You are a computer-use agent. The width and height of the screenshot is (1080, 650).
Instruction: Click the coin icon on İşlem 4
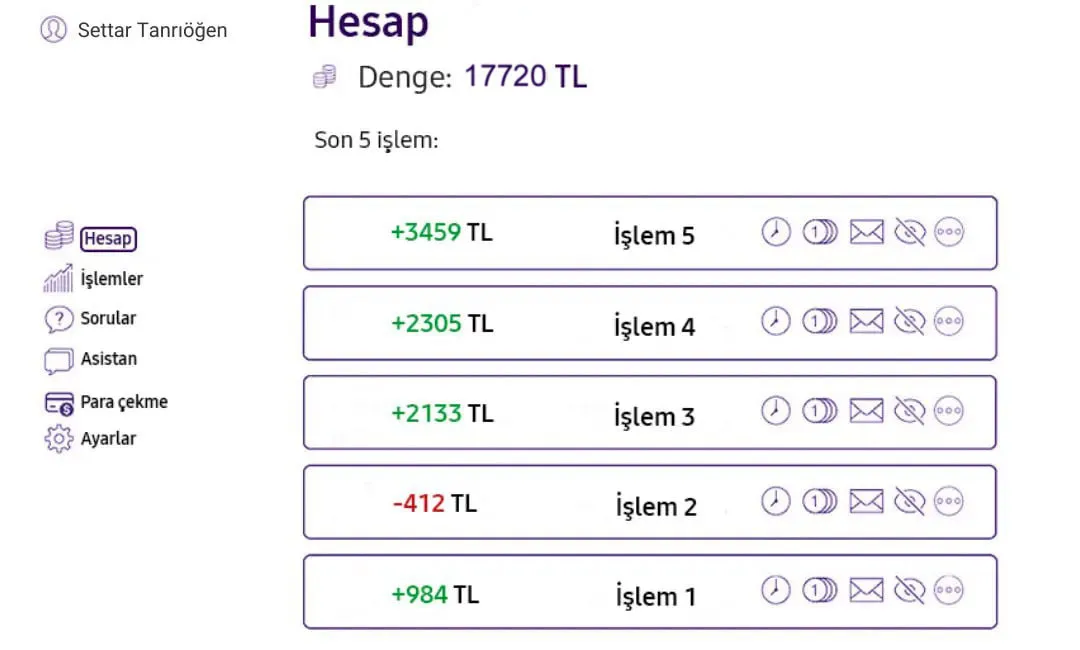click(820, 321)
